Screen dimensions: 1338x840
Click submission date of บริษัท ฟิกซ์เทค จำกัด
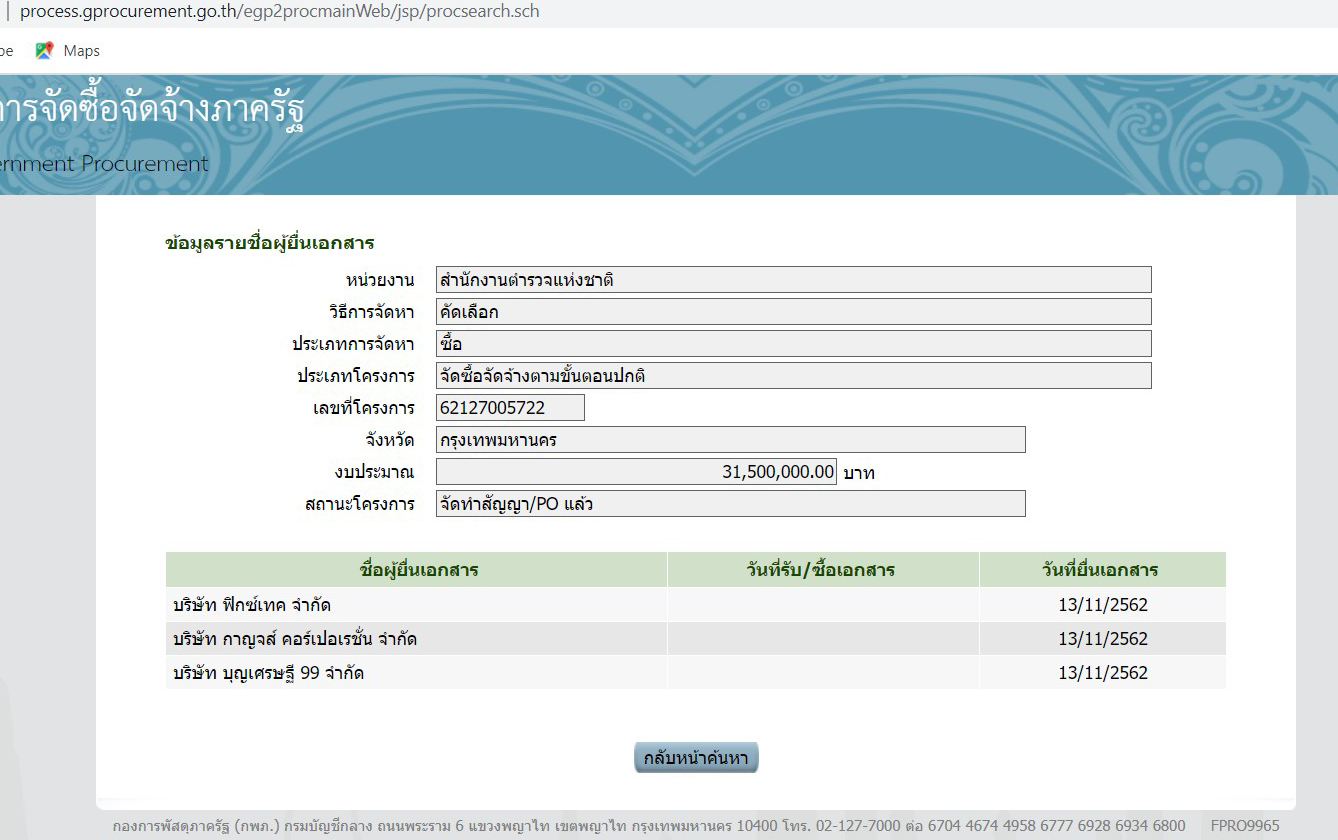pyautogui.click(x=1102, y=605)
